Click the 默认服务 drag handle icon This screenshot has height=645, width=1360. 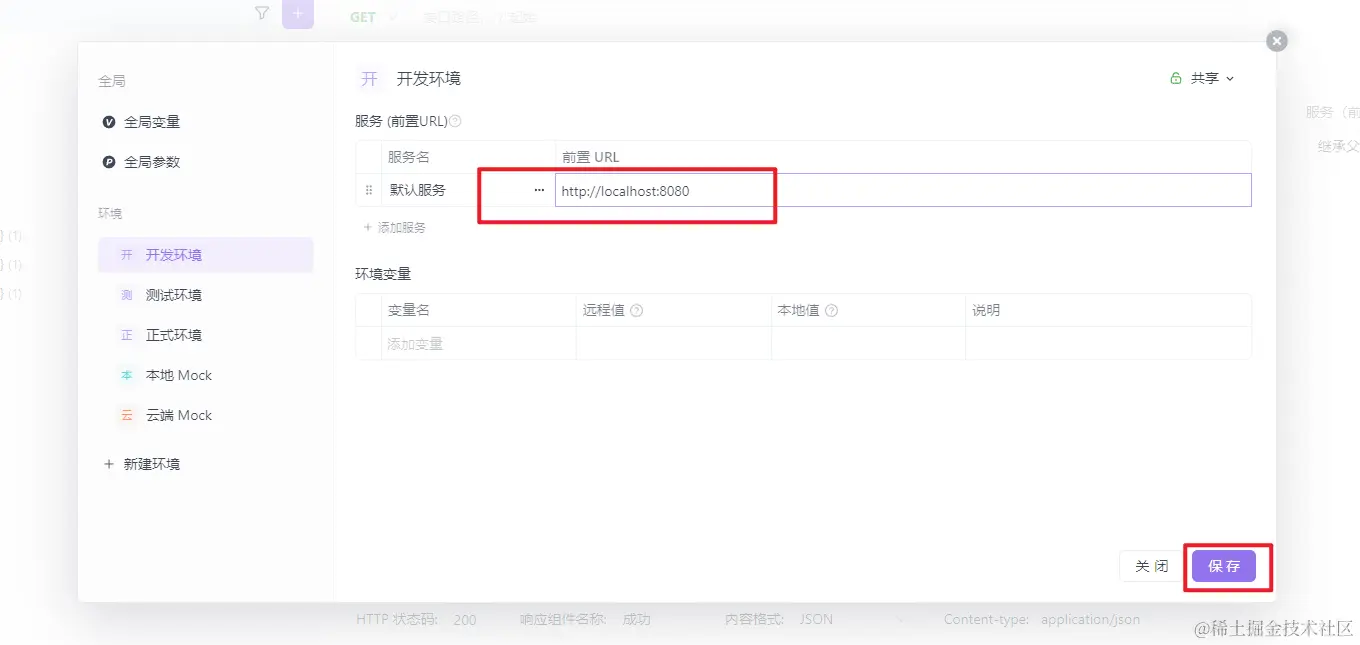368,190
